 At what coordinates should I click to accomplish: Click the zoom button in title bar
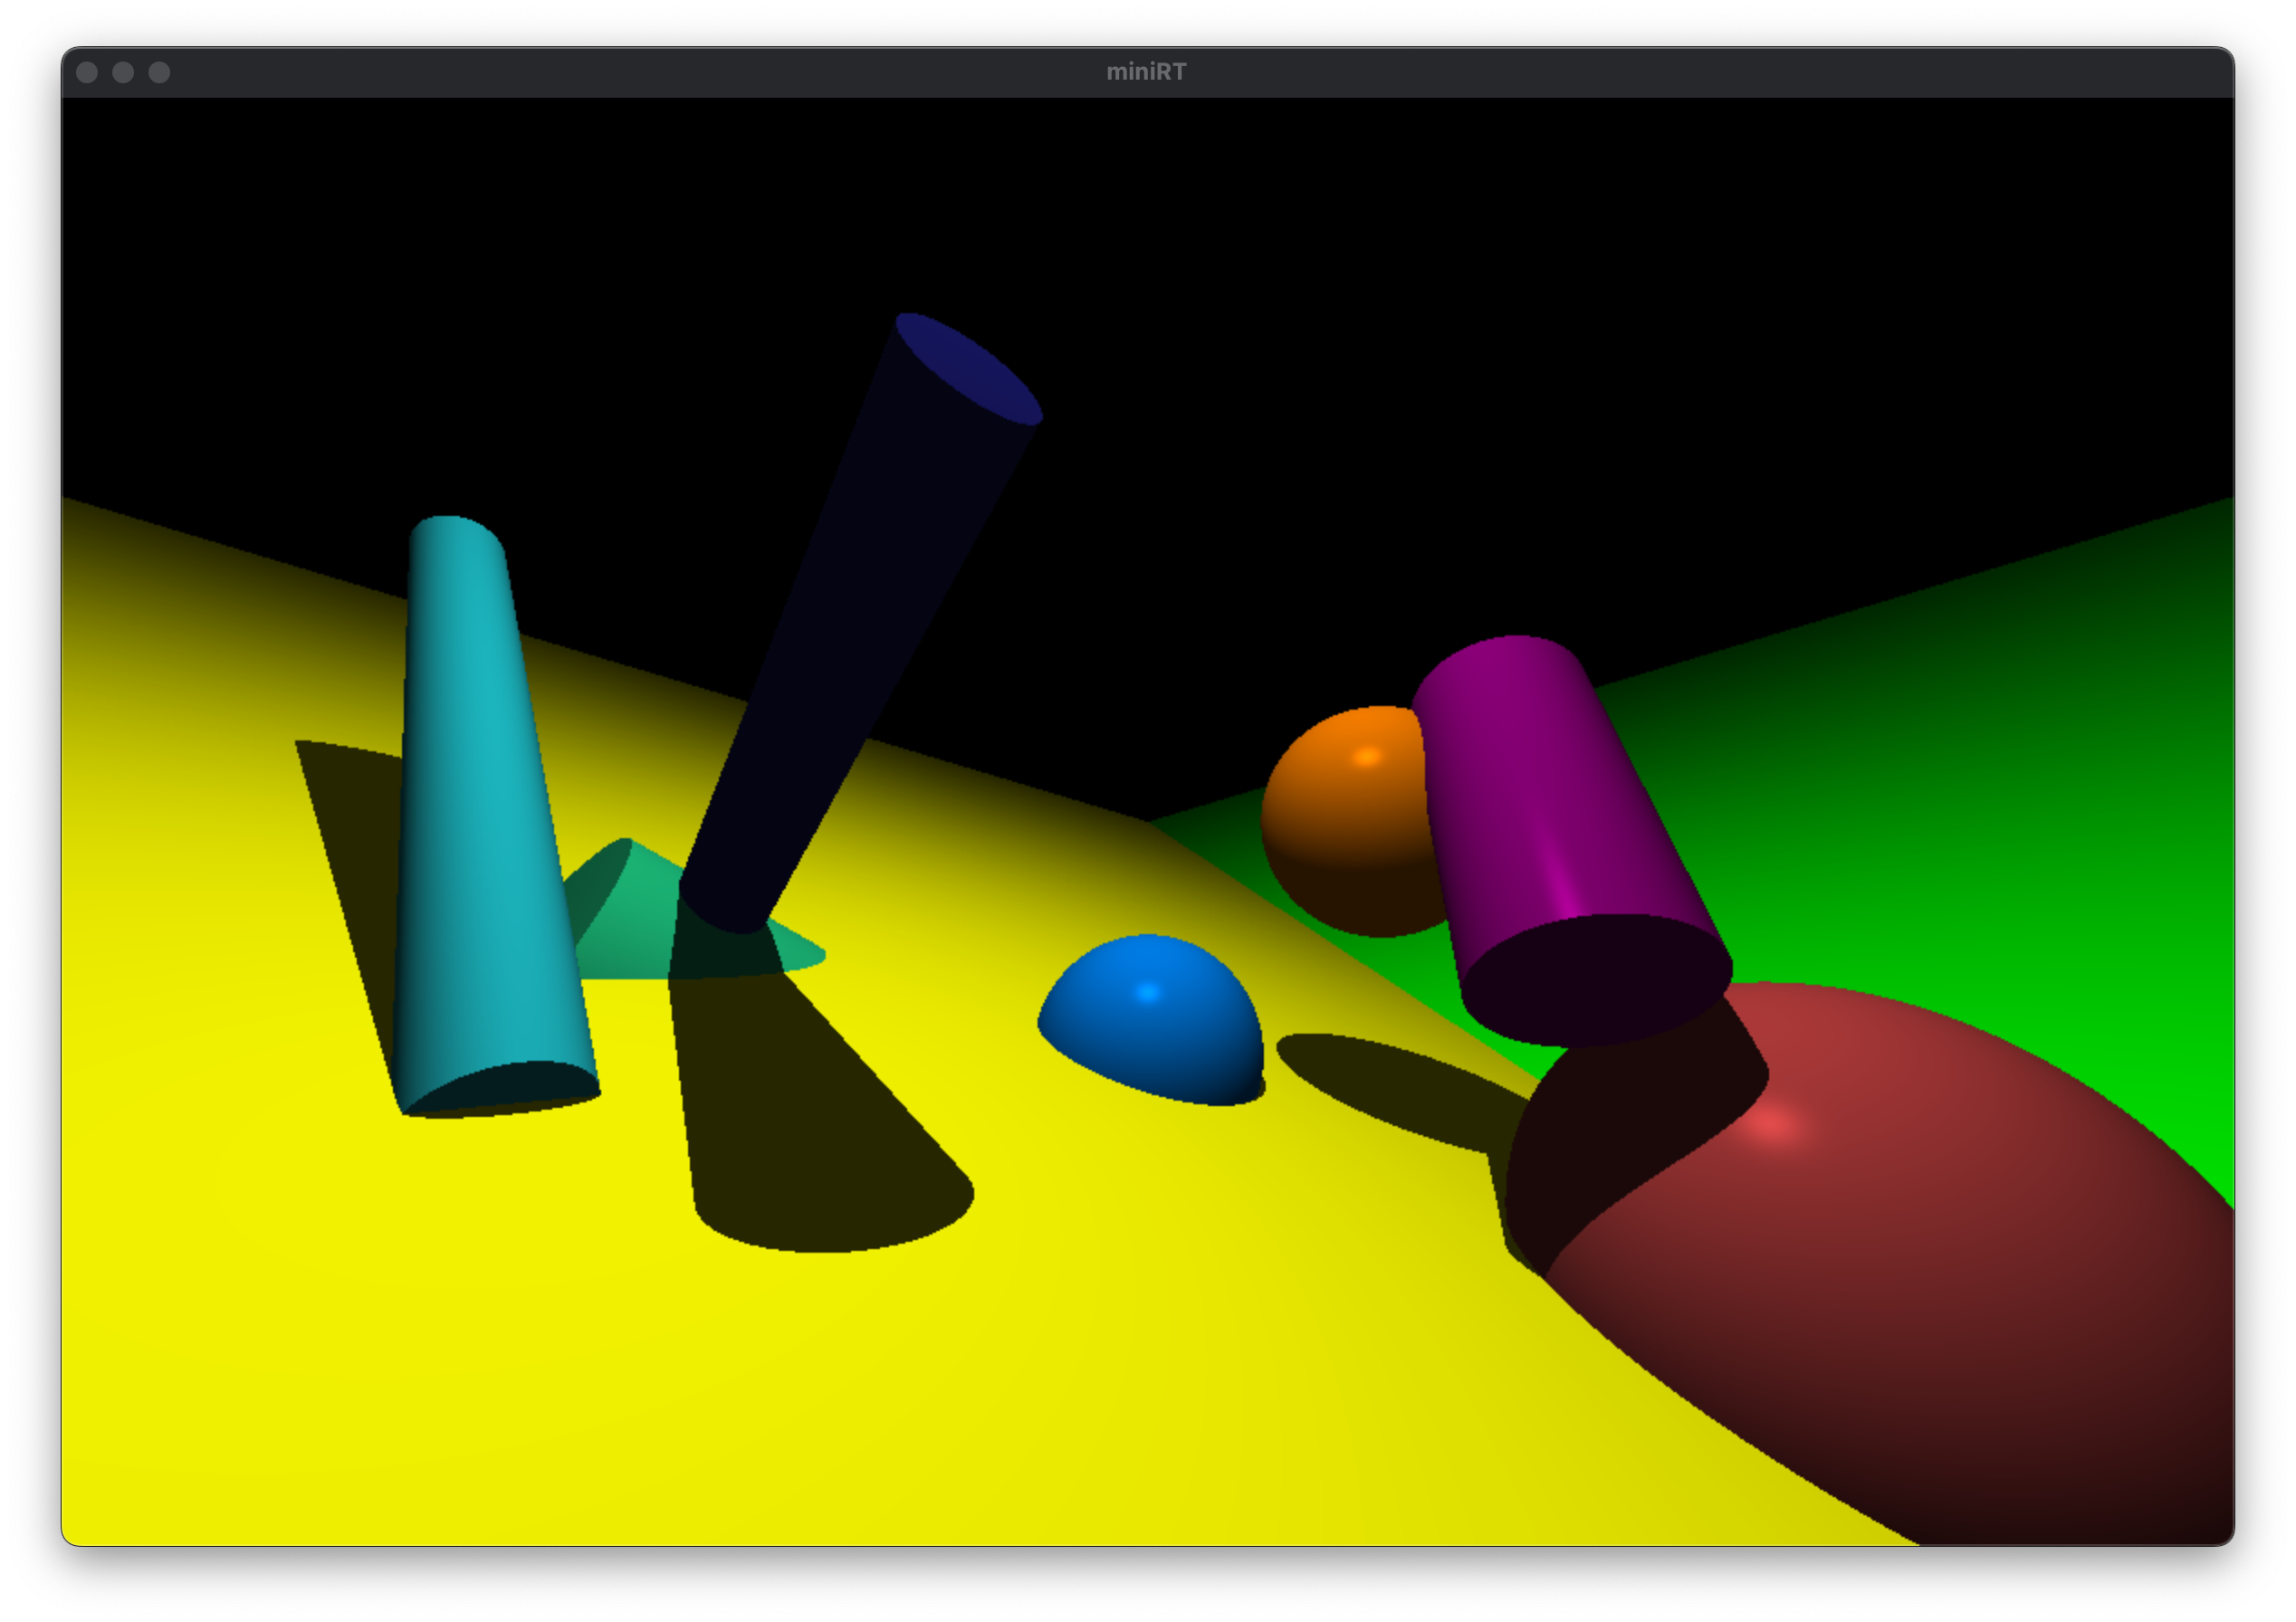click(159, 72)
